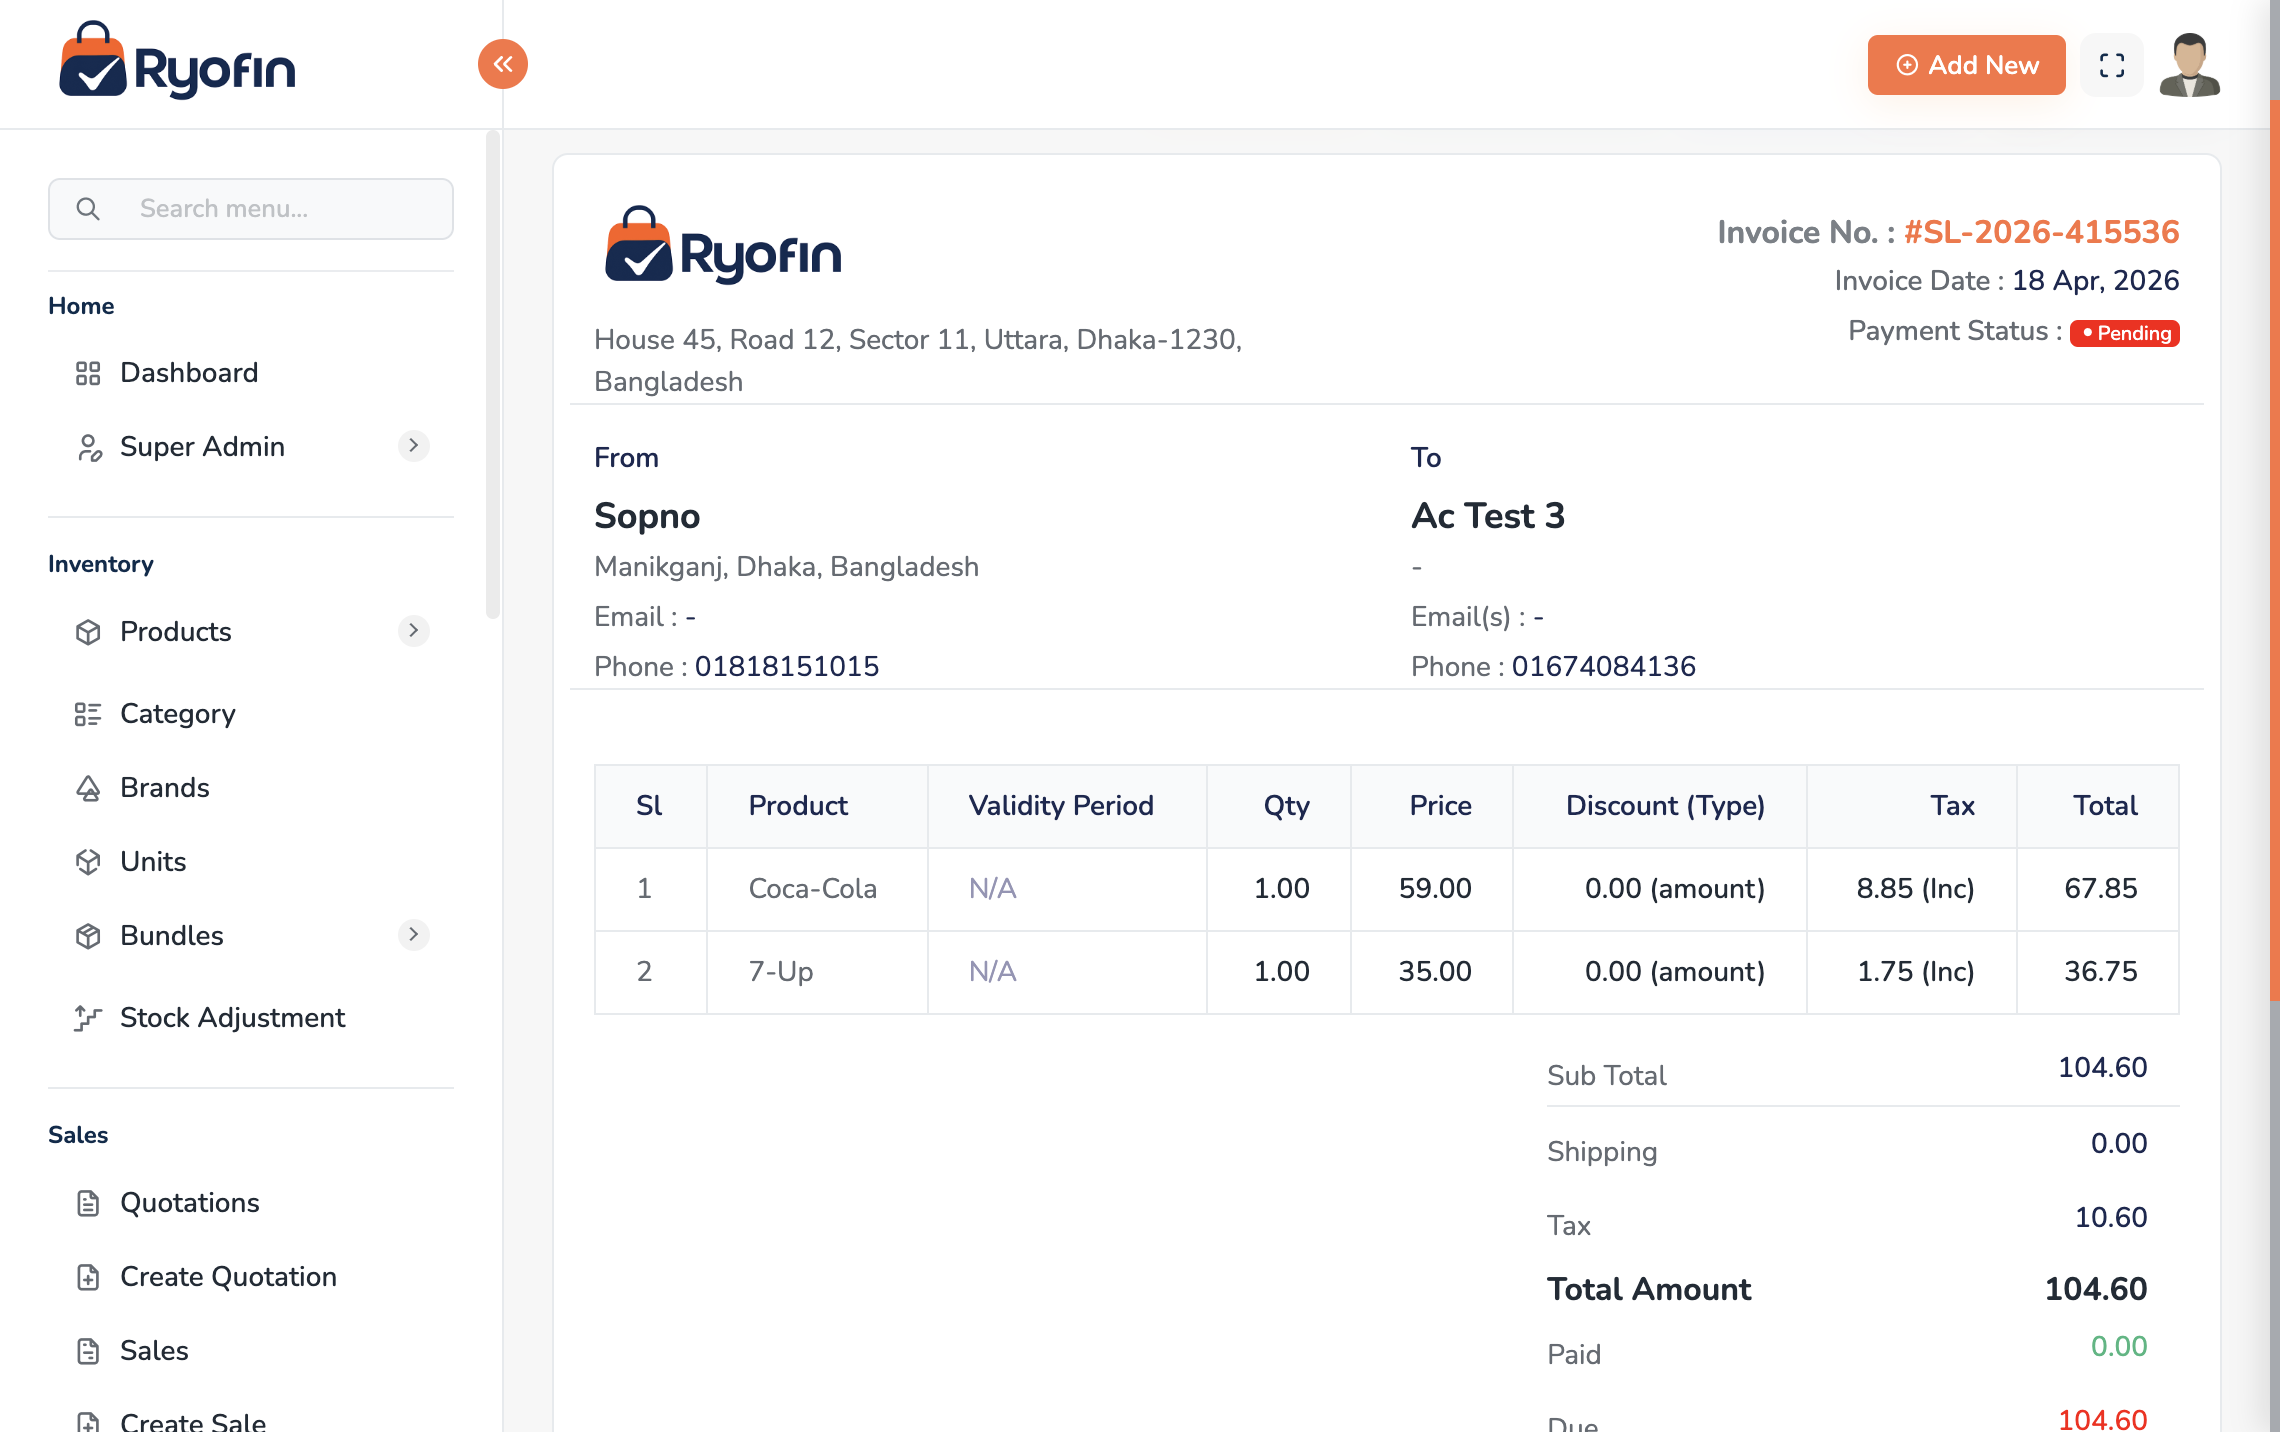This screenshot has width=2280, height=1432.
Task: Collapse the sidebar with the double-chevron button
Action: click(x=502, y=64)
